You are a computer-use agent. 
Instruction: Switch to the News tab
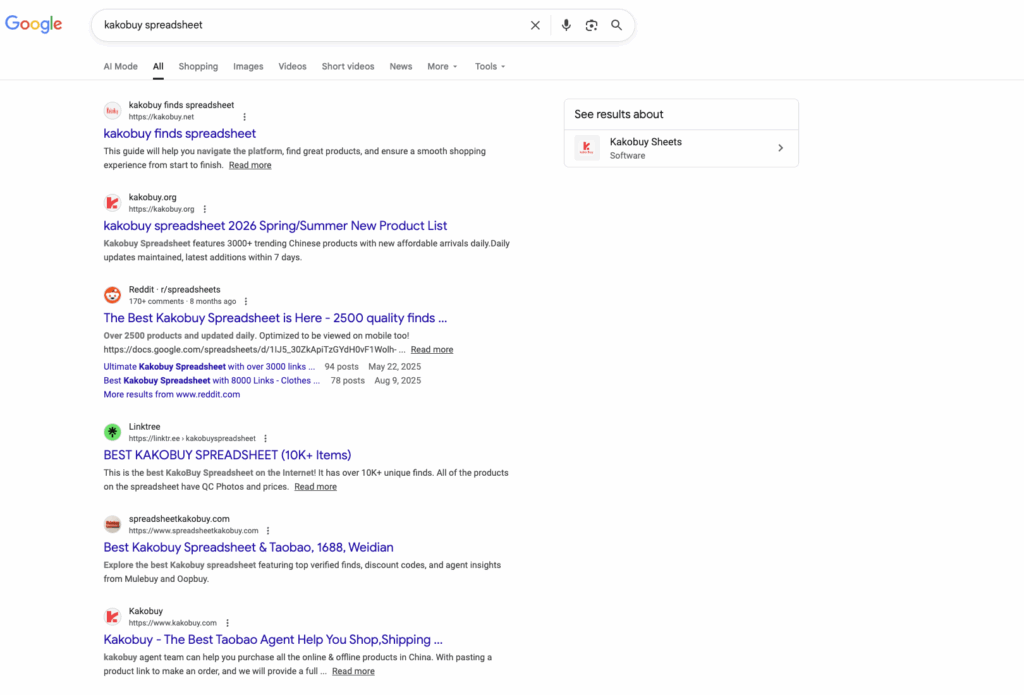click(x=400, y=66)
